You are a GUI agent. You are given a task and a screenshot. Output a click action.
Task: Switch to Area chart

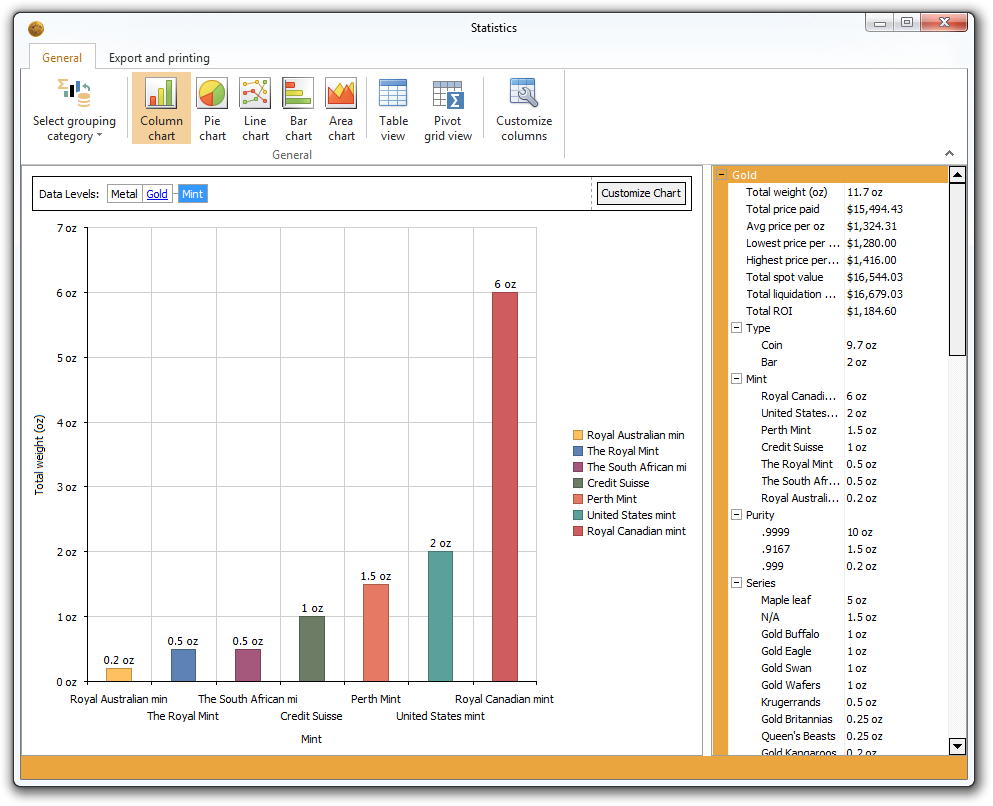coord(341,108)
